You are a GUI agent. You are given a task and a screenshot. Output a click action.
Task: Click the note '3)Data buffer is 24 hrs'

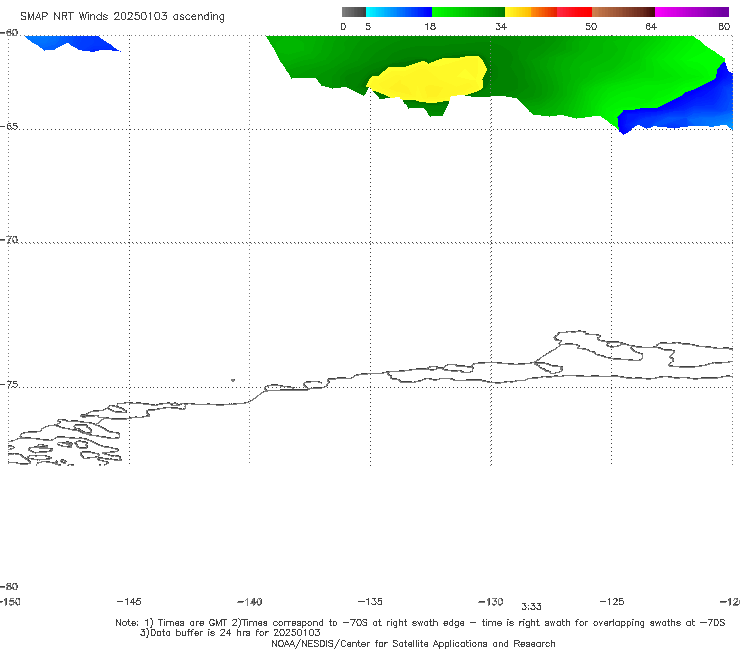[x=230, y=633]
